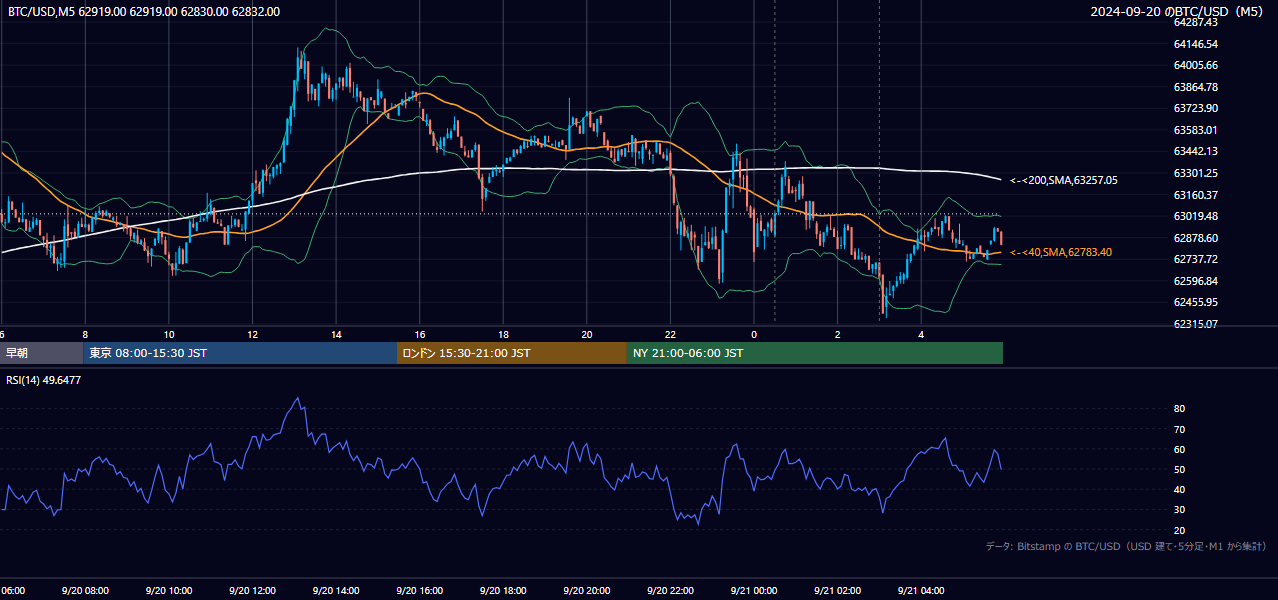The height and width of the screenshot is (600, 1278).
Task: Click the 63723.90 price axis value
Action: point(1195,108)
